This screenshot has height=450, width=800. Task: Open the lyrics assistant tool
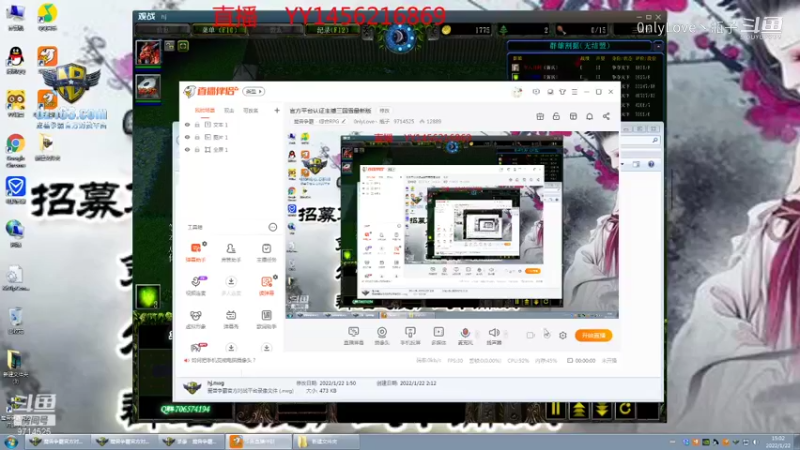click(266, 319)
